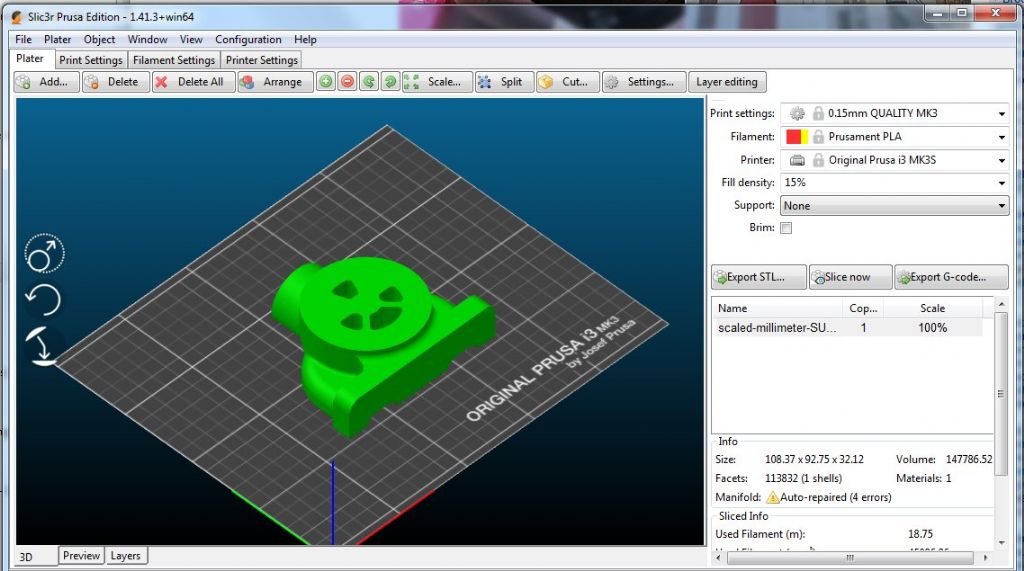Enable the Brim checkbox

pyautogui.click(x=786, y=228)
